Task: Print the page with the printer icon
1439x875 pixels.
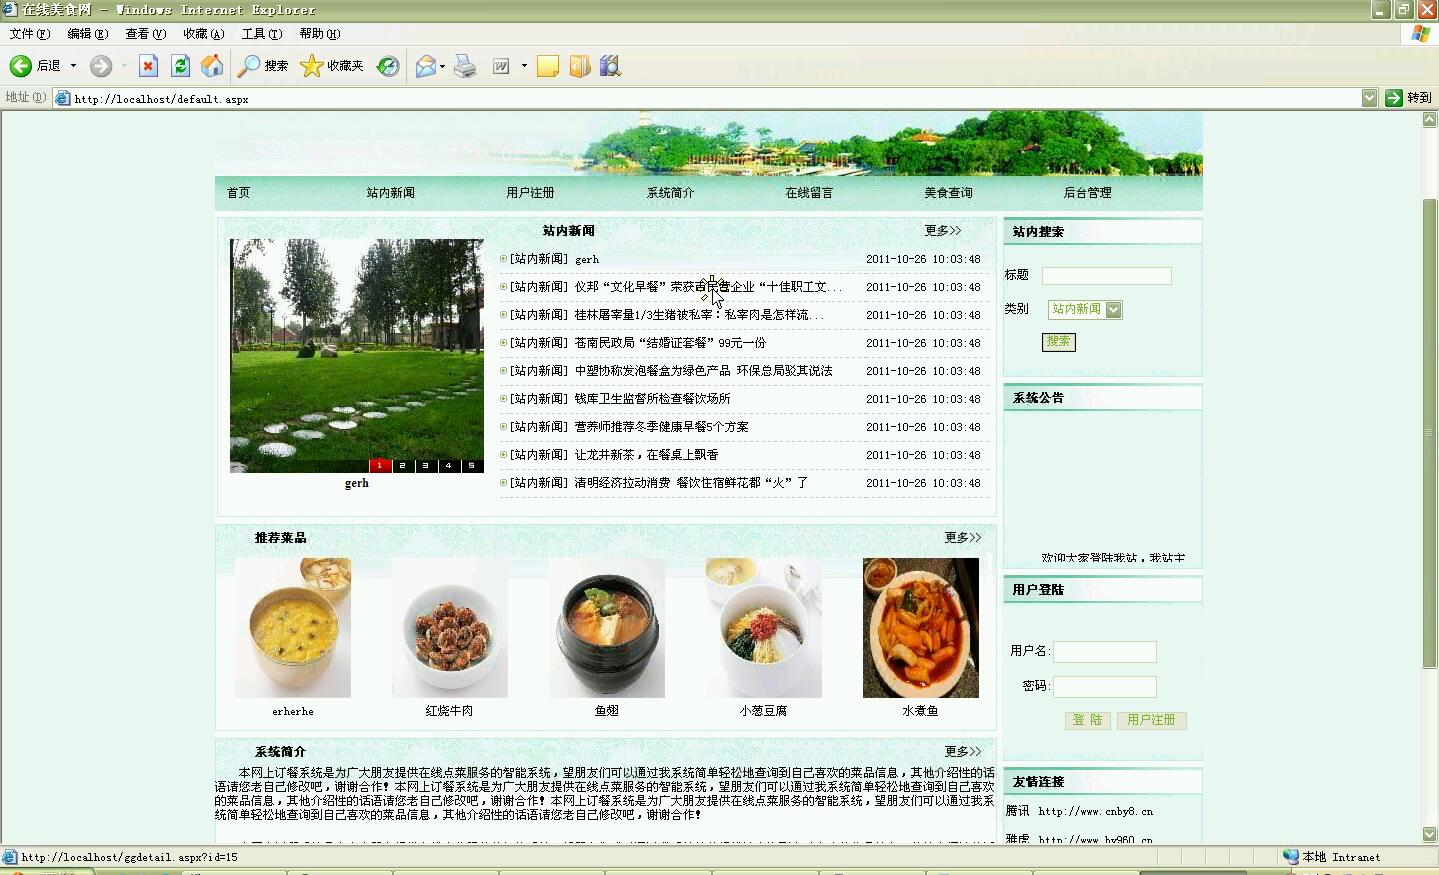Action: tap(465, 66)
